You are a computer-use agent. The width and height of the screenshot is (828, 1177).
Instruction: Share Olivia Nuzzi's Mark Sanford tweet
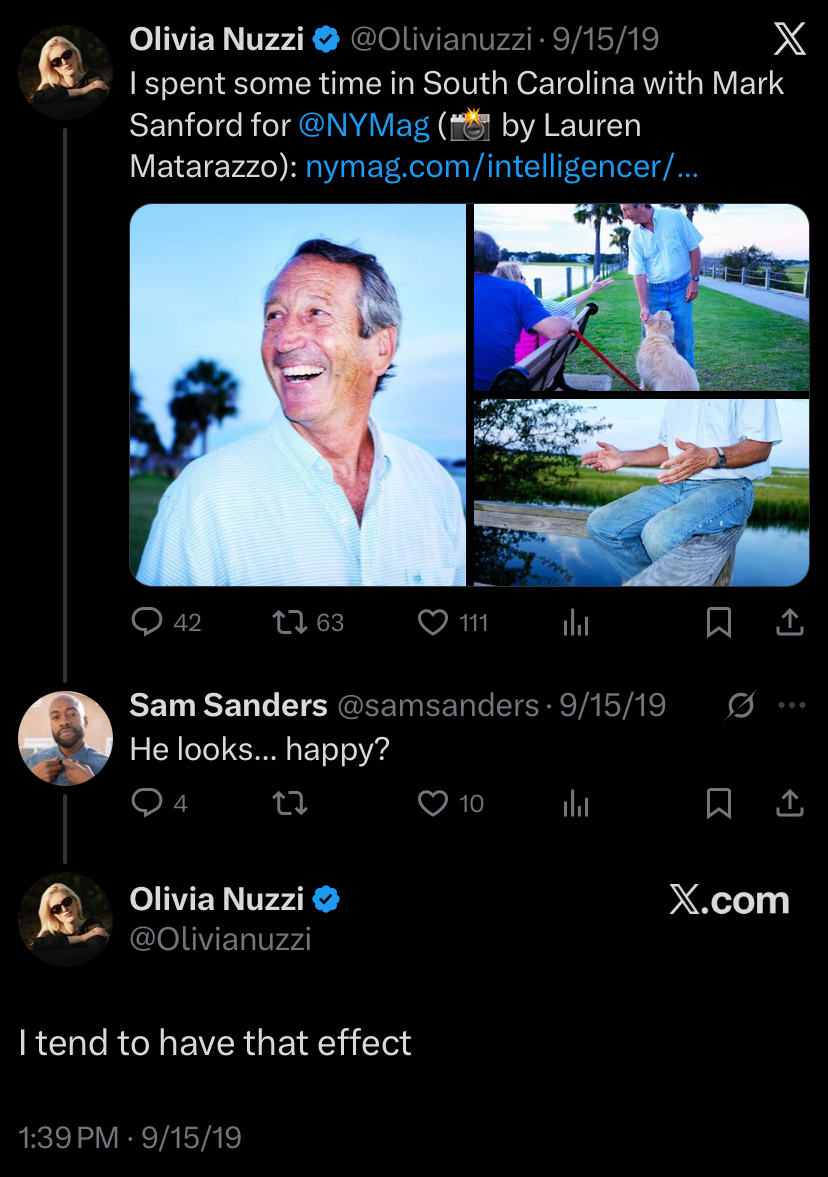(x=790, y=623)
